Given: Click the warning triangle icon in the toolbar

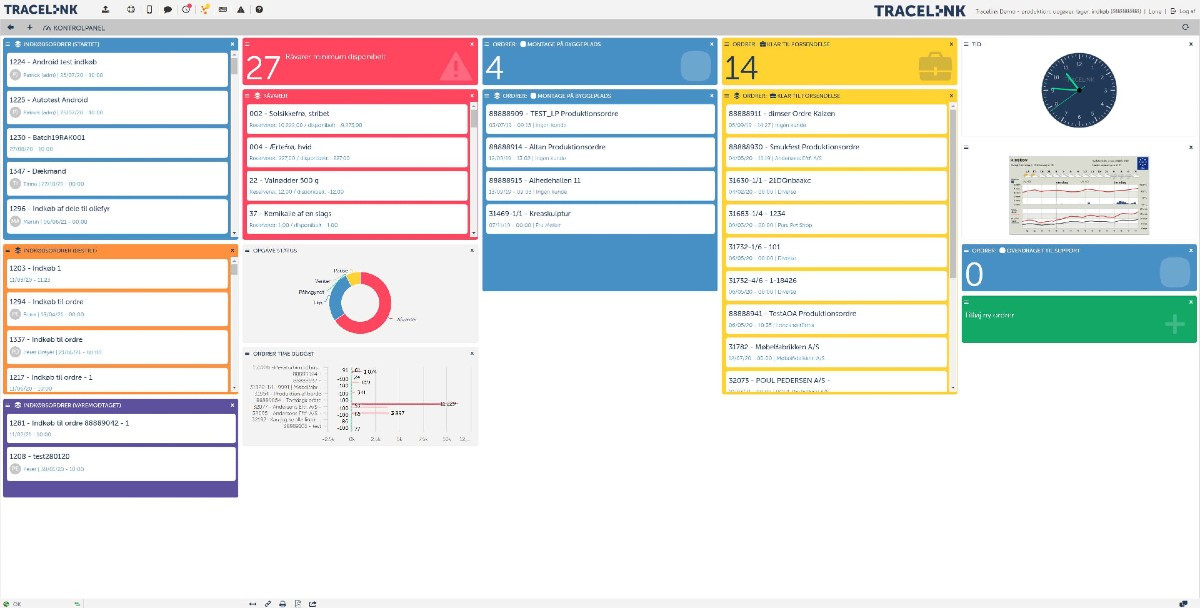Looking at the screenshot, I should [241, 9].
